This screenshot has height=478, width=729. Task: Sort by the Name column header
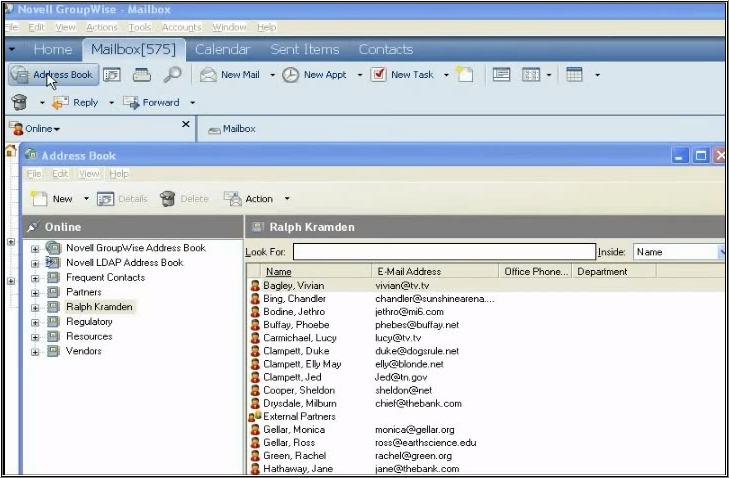pos(316,272)
